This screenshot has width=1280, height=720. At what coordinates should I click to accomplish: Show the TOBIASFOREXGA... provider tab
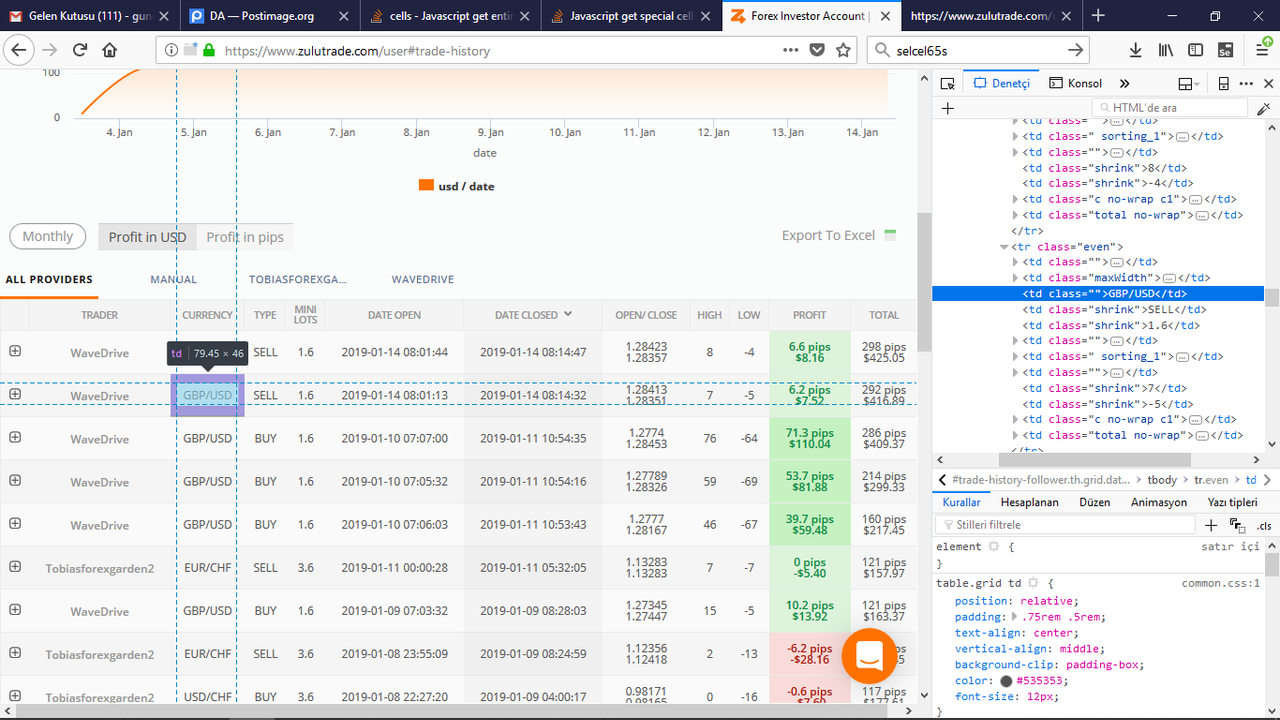[298, 280]
